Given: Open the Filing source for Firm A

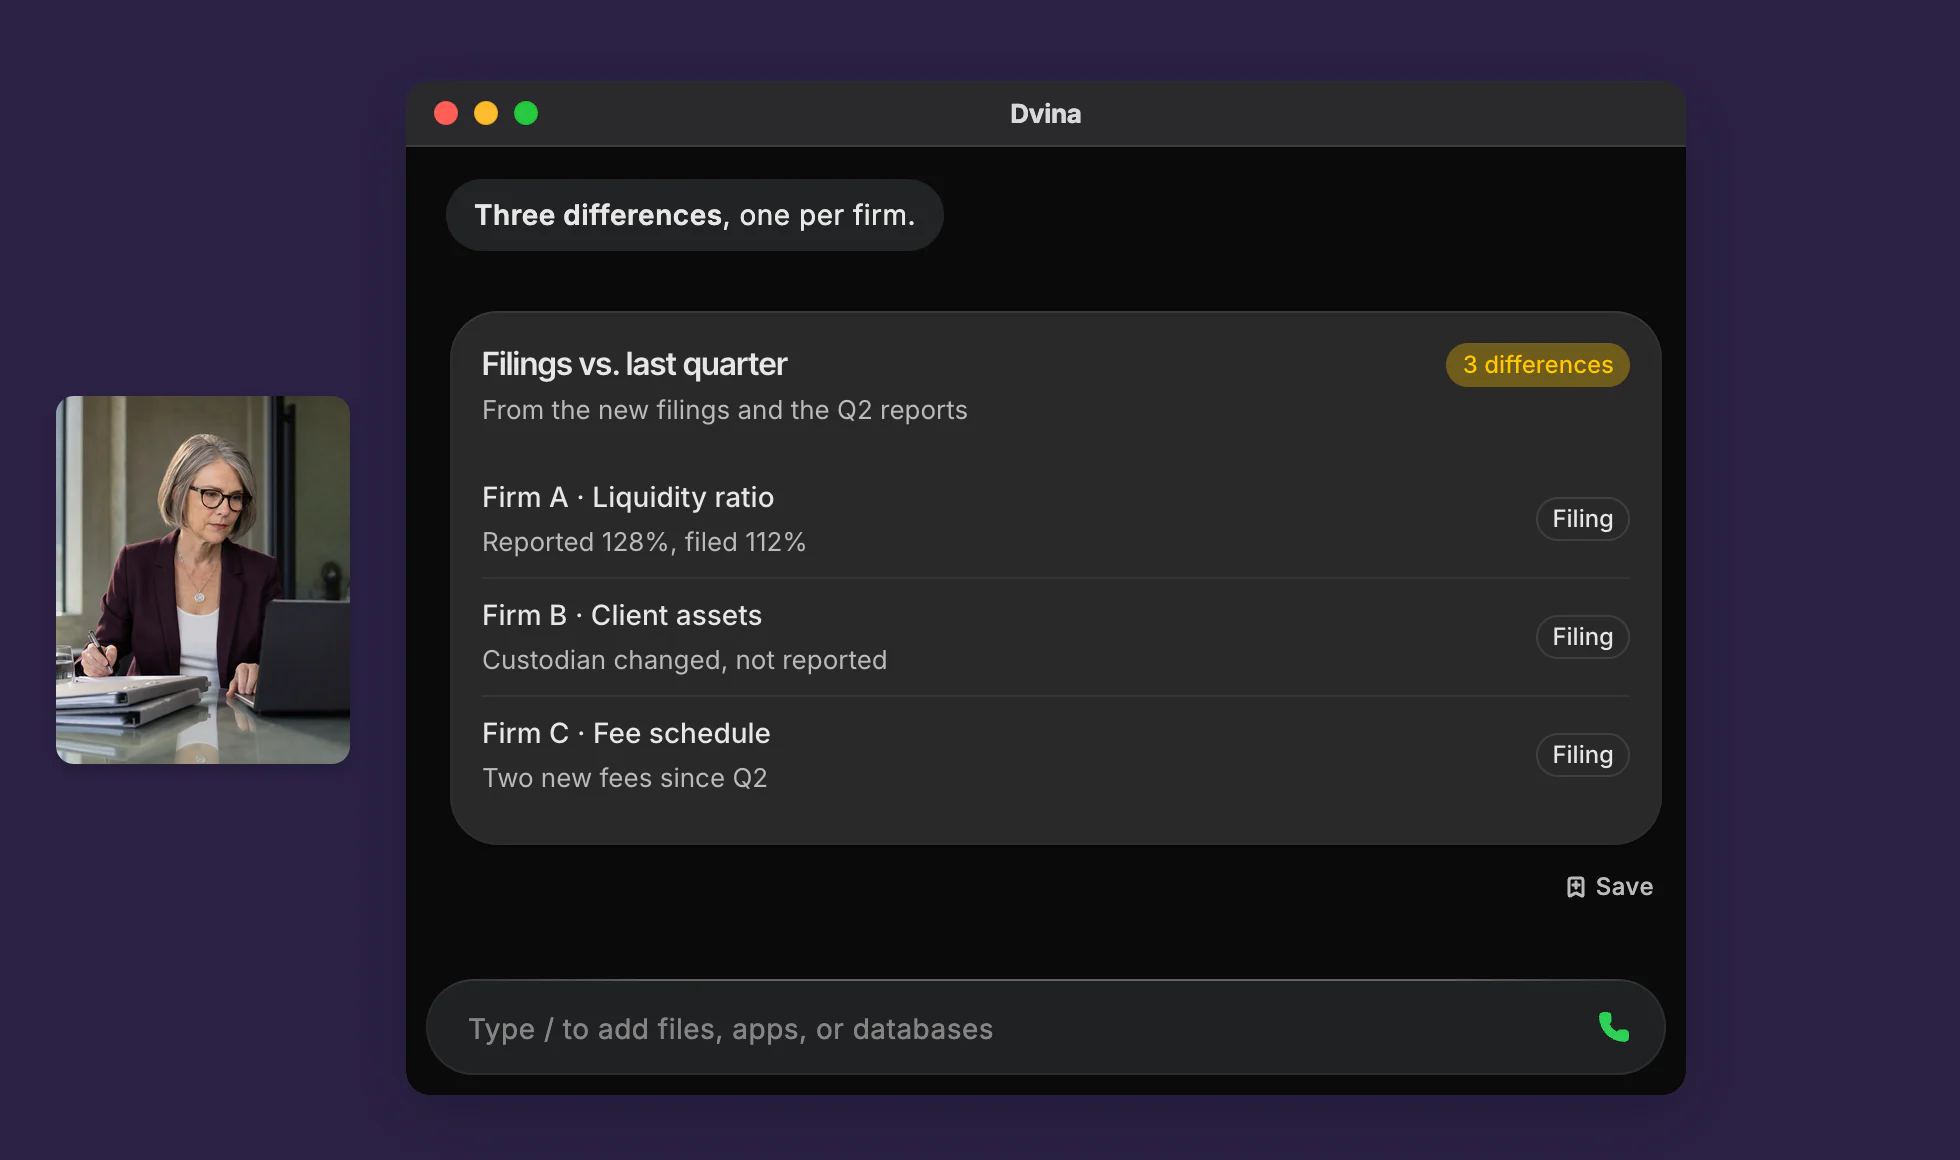Looking at the screenshot, I should (x=1582, y=519).
